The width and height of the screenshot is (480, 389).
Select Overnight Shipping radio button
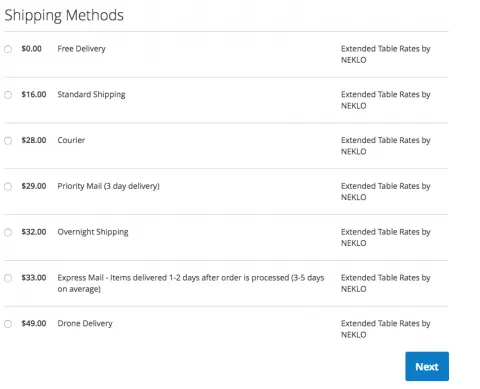[8, 232]
